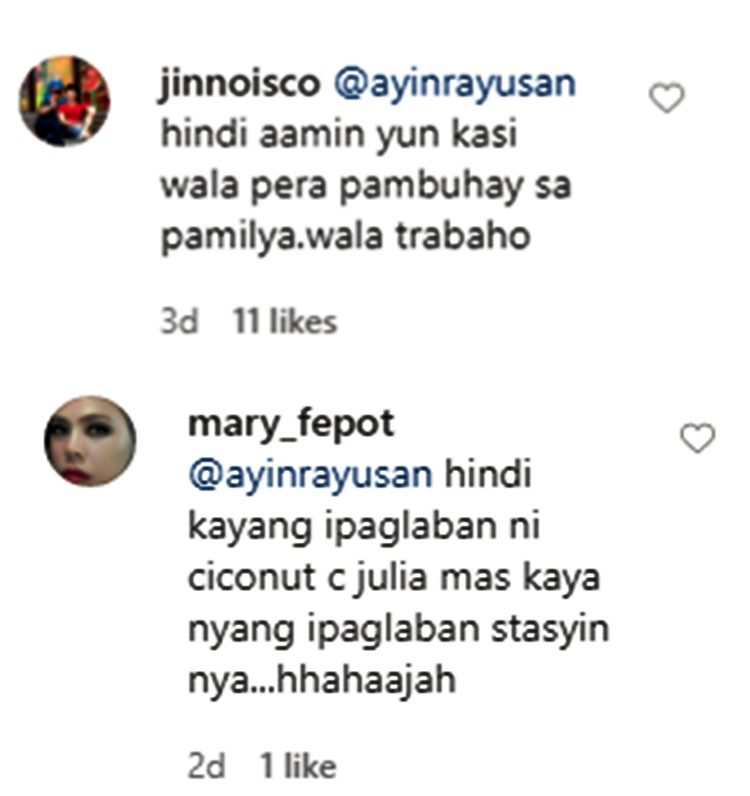Click the line 'kayang ipaglaban ni'
The image size is (750, 796).
click(364, 526)
